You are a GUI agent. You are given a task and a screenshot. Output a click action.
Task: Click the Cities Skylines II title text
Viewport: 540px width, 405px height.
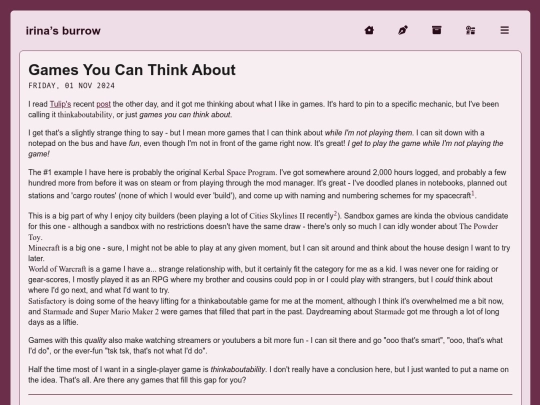277,216
